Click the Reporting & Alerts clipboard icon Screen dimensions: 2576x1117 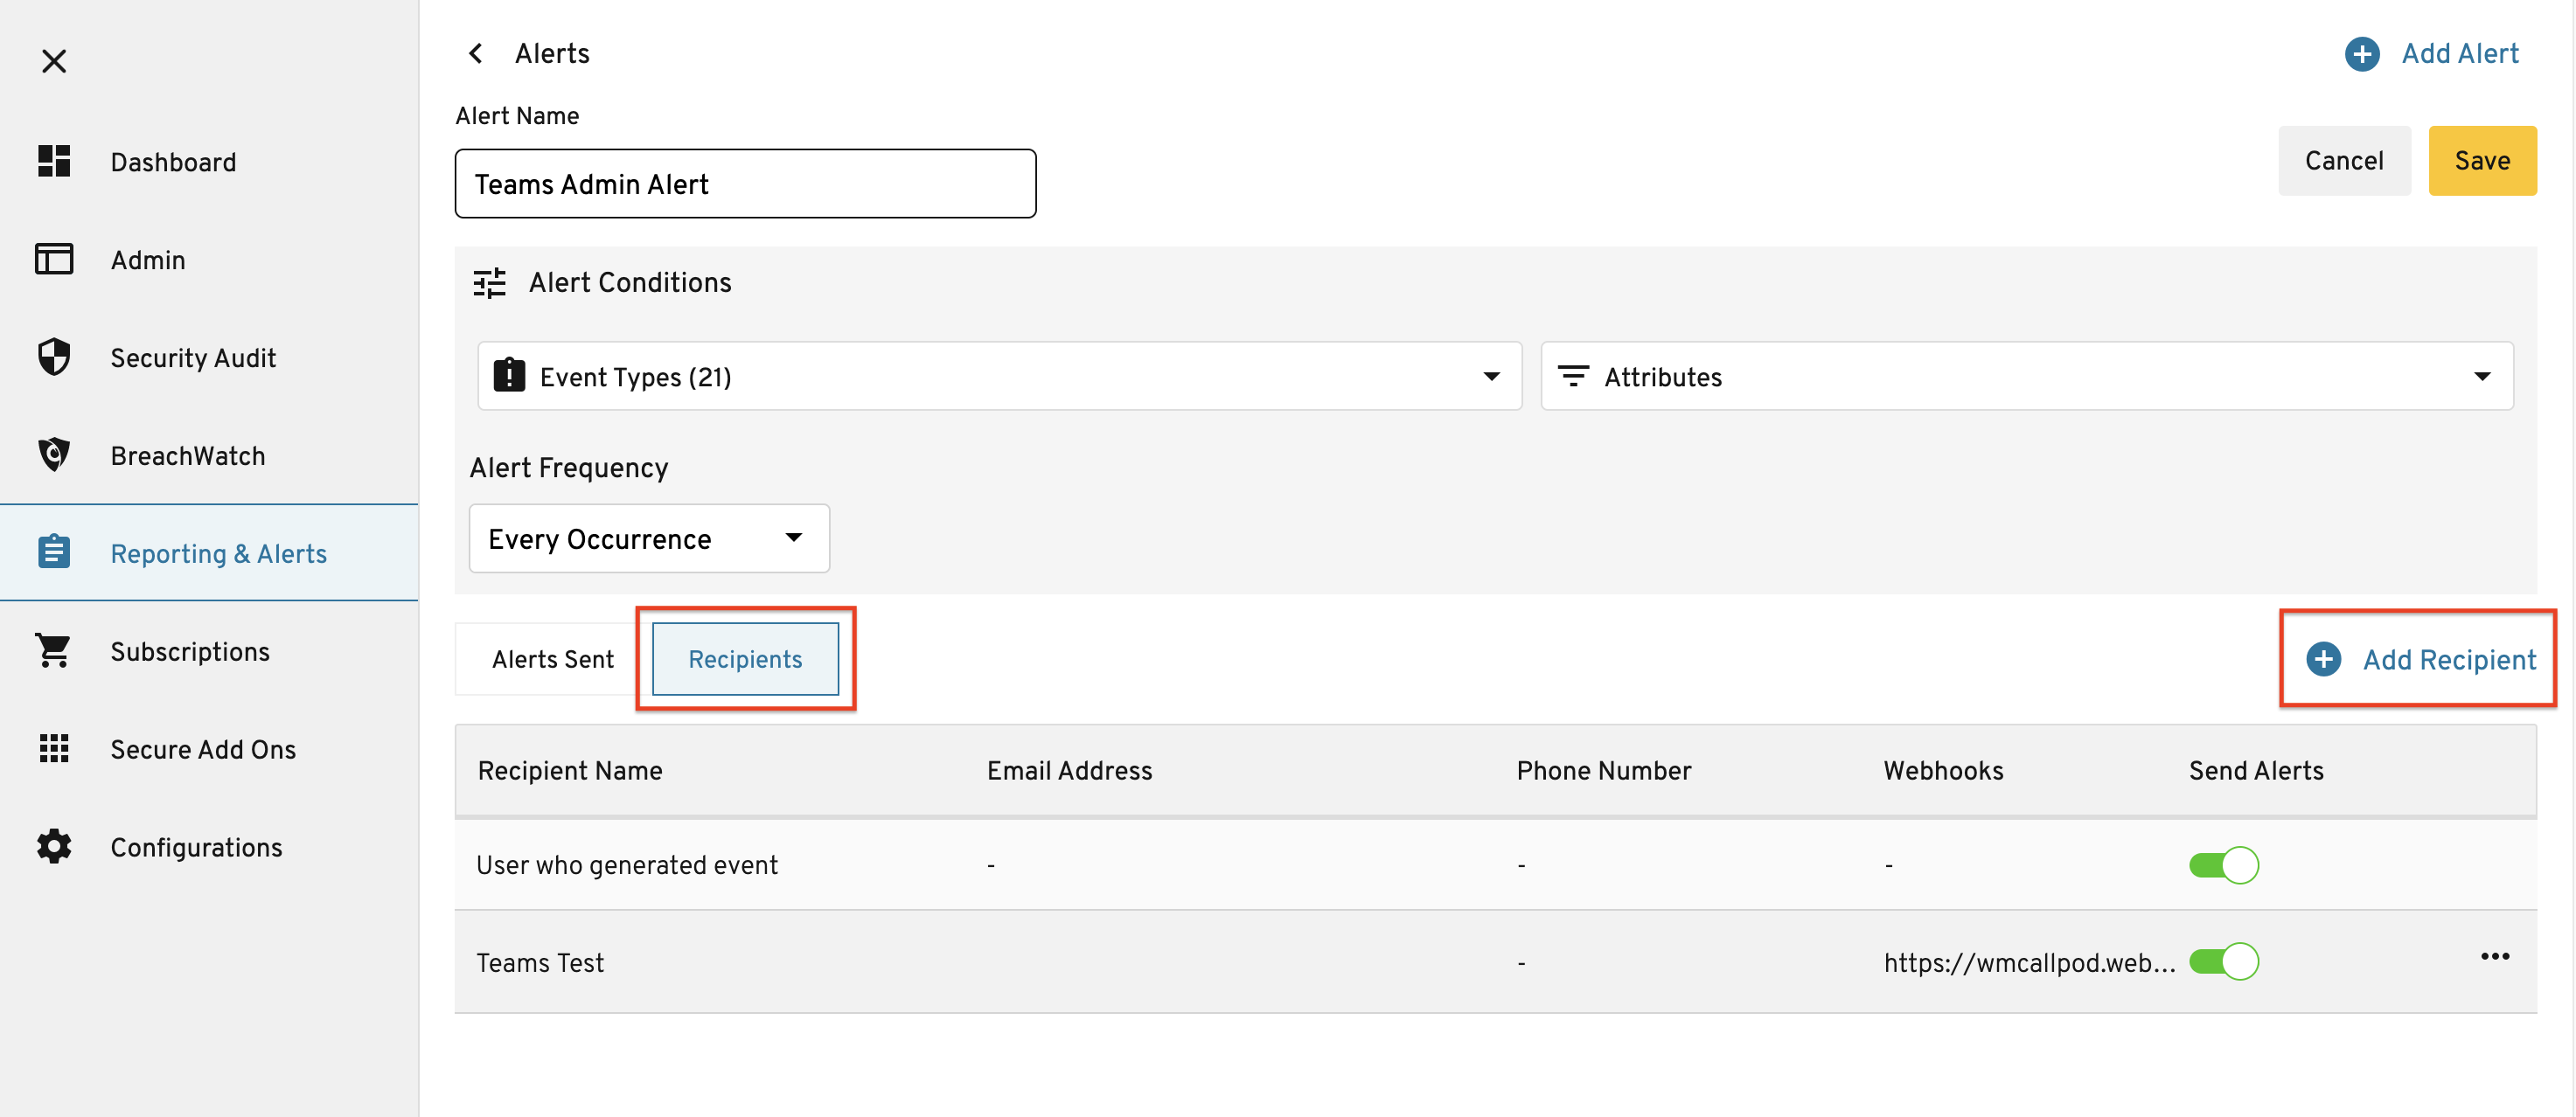click(x=54, y=552)
